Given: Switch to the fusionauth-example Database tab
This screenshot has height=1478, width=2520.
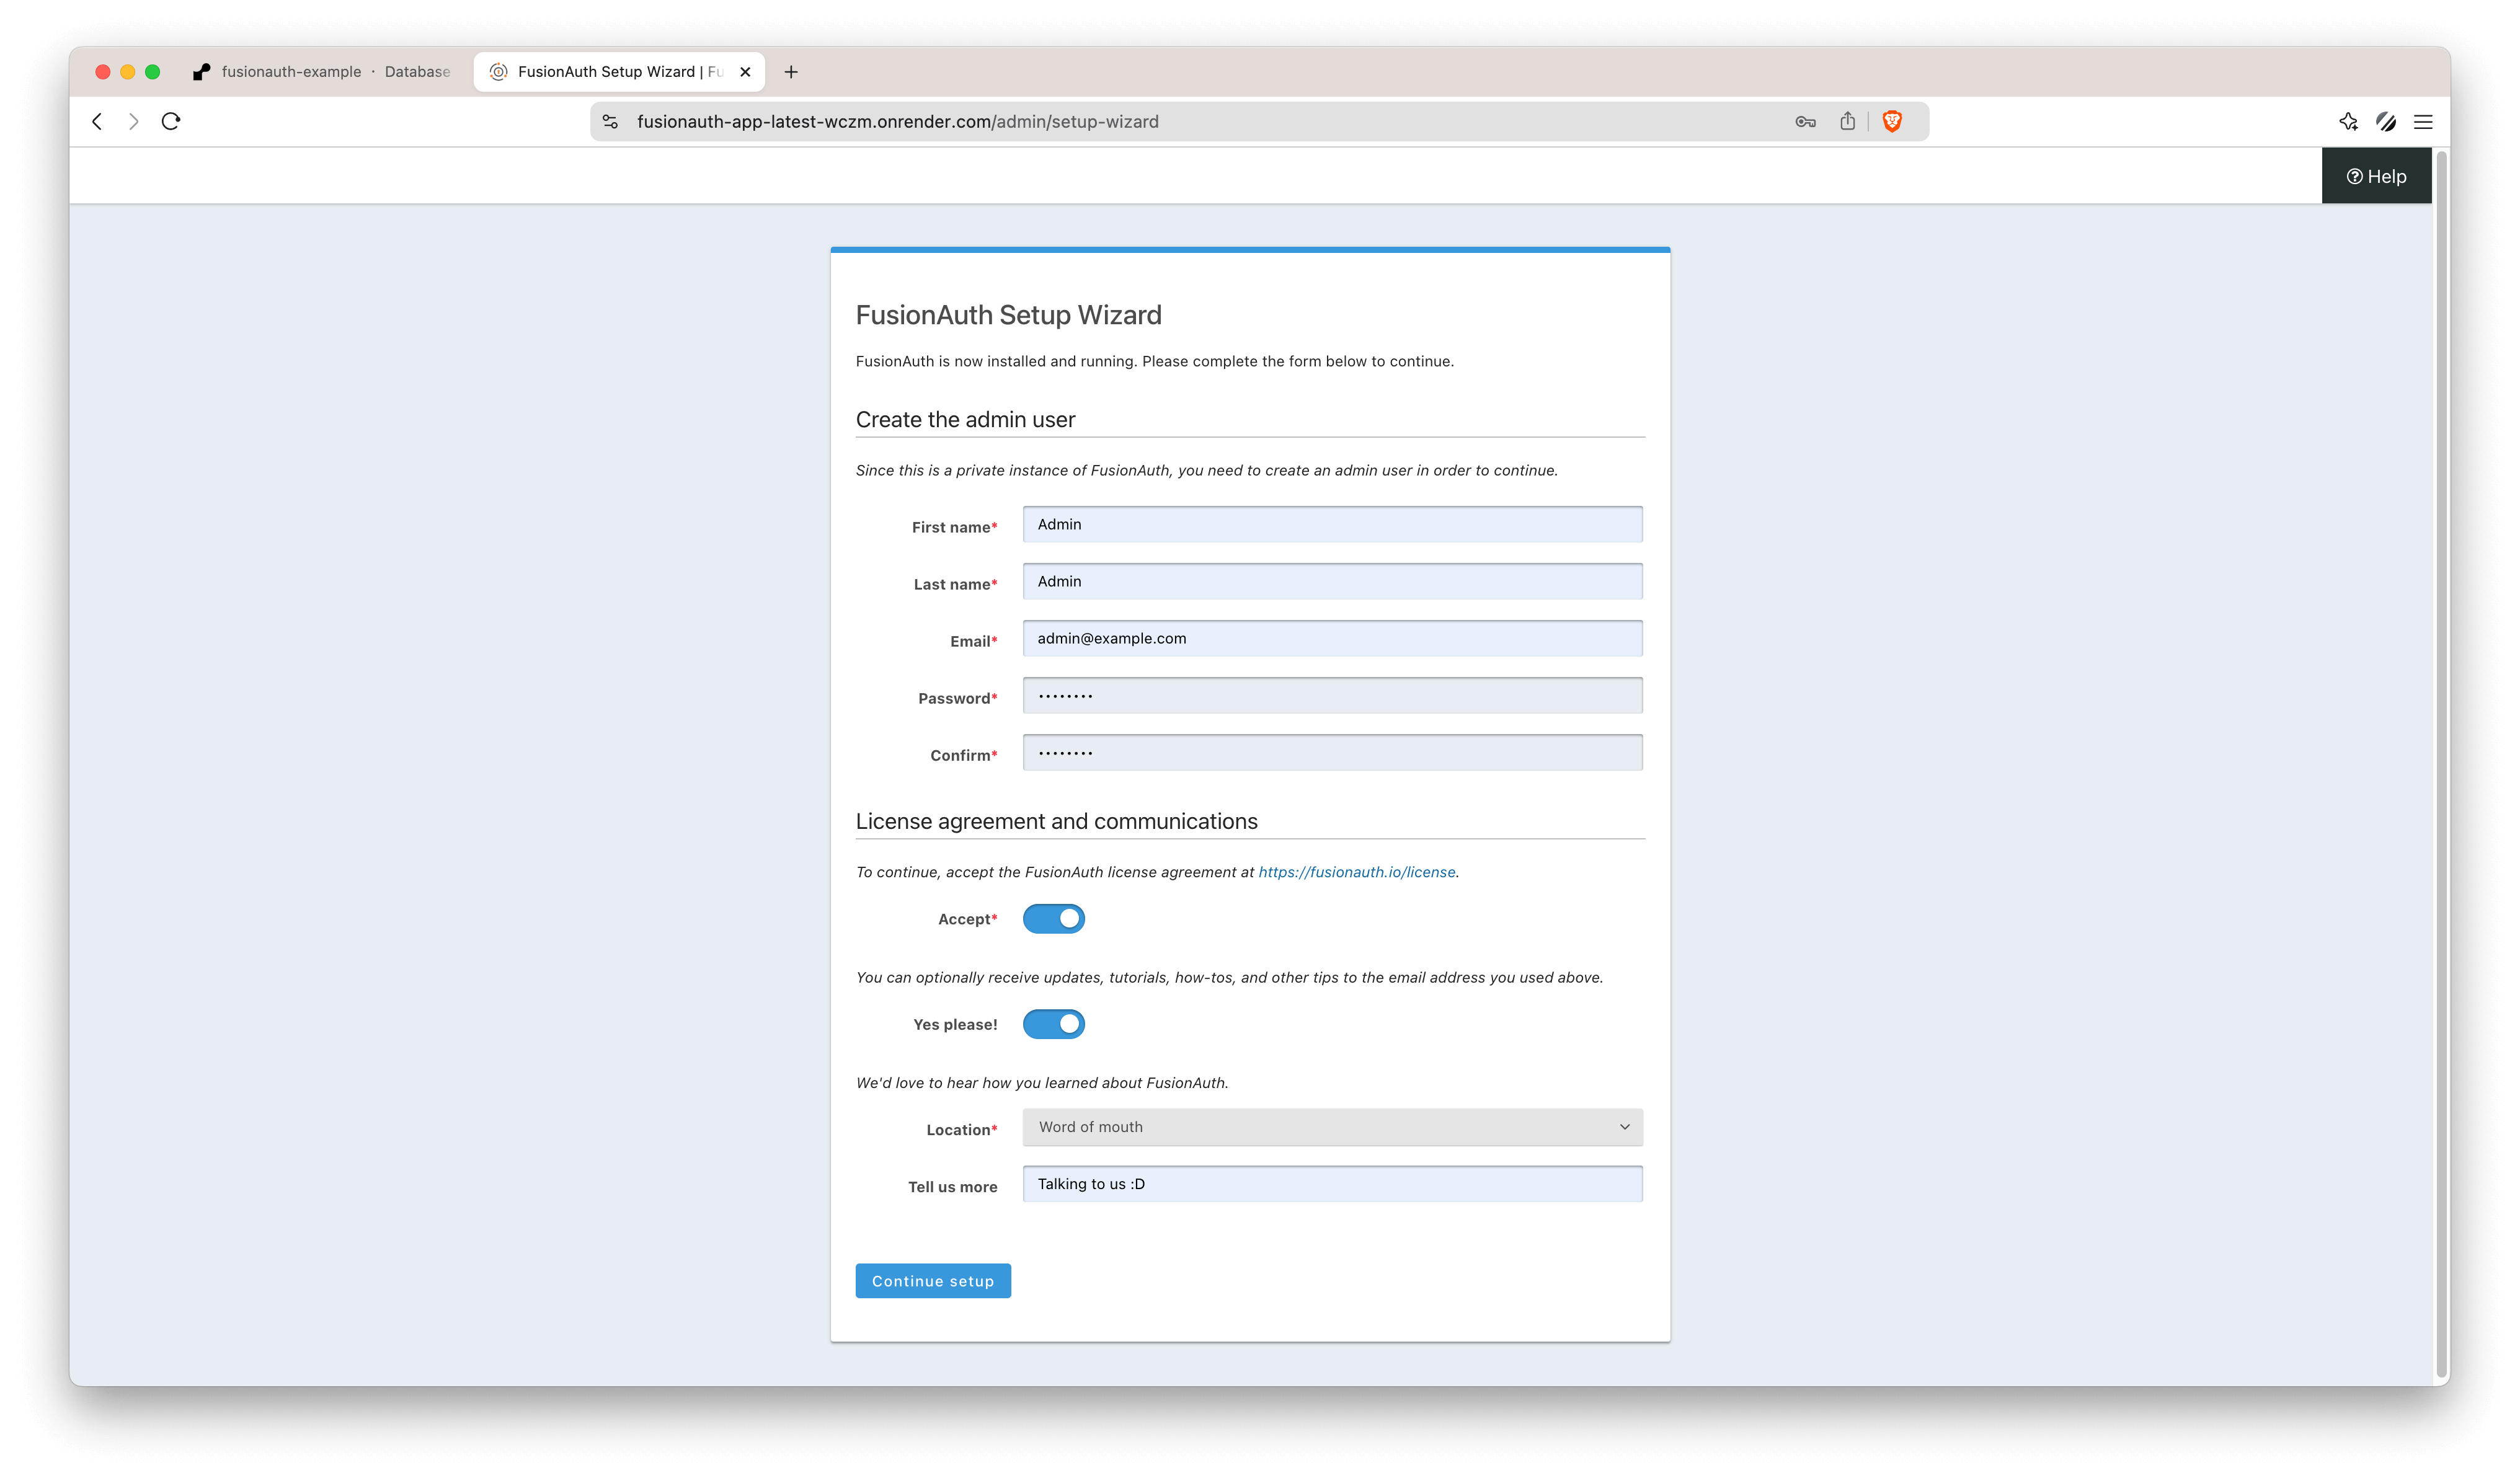Looking at the screenshot, I should [322, 72].
